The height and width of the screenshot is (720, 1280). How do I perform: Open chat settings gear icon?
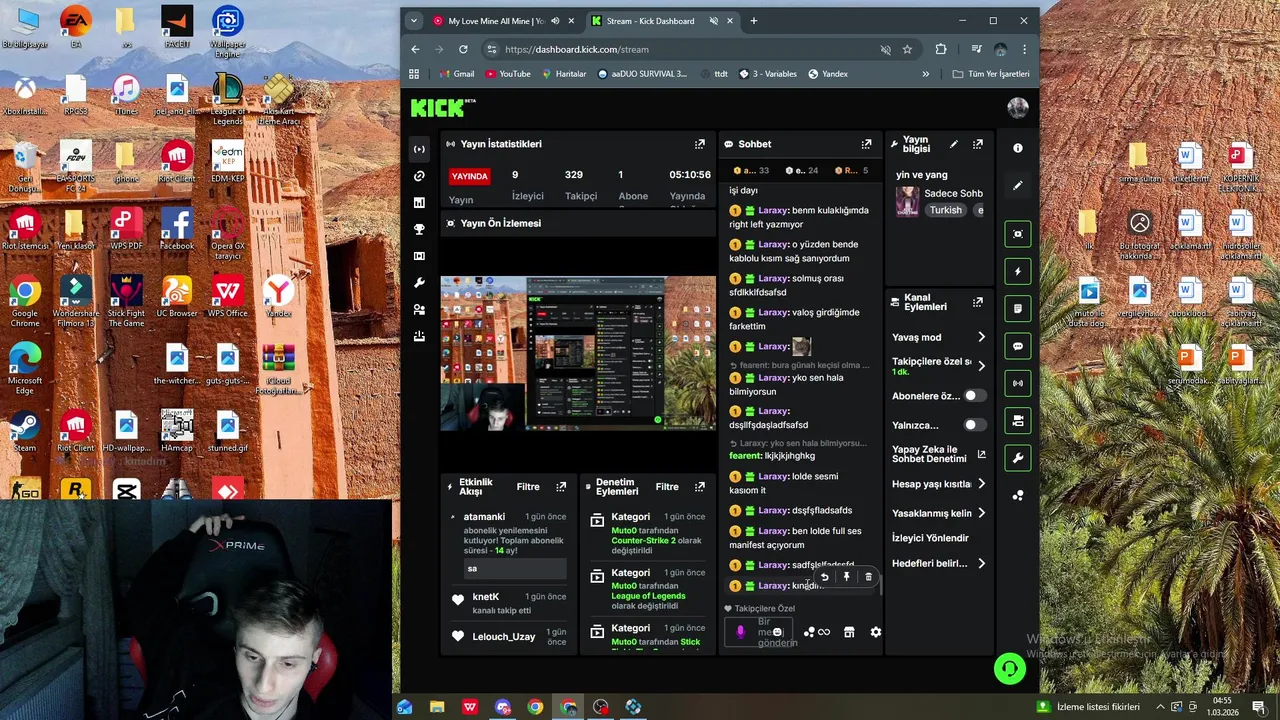click(875, 632)
